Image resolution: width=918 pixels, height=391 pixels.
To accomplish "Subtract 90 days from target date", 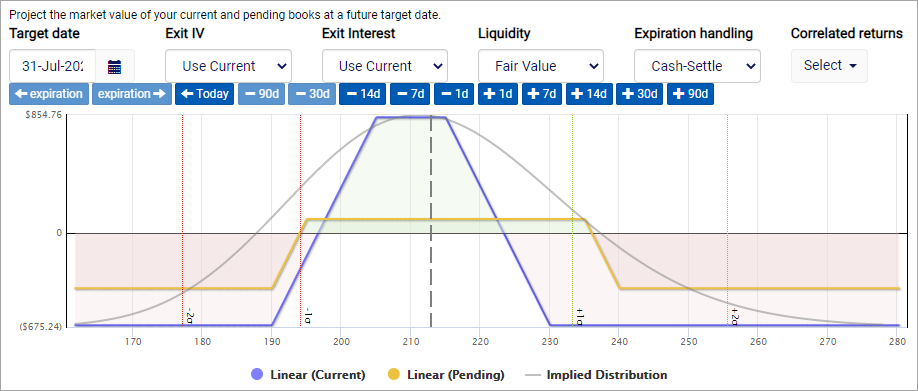I will [261, 94].
